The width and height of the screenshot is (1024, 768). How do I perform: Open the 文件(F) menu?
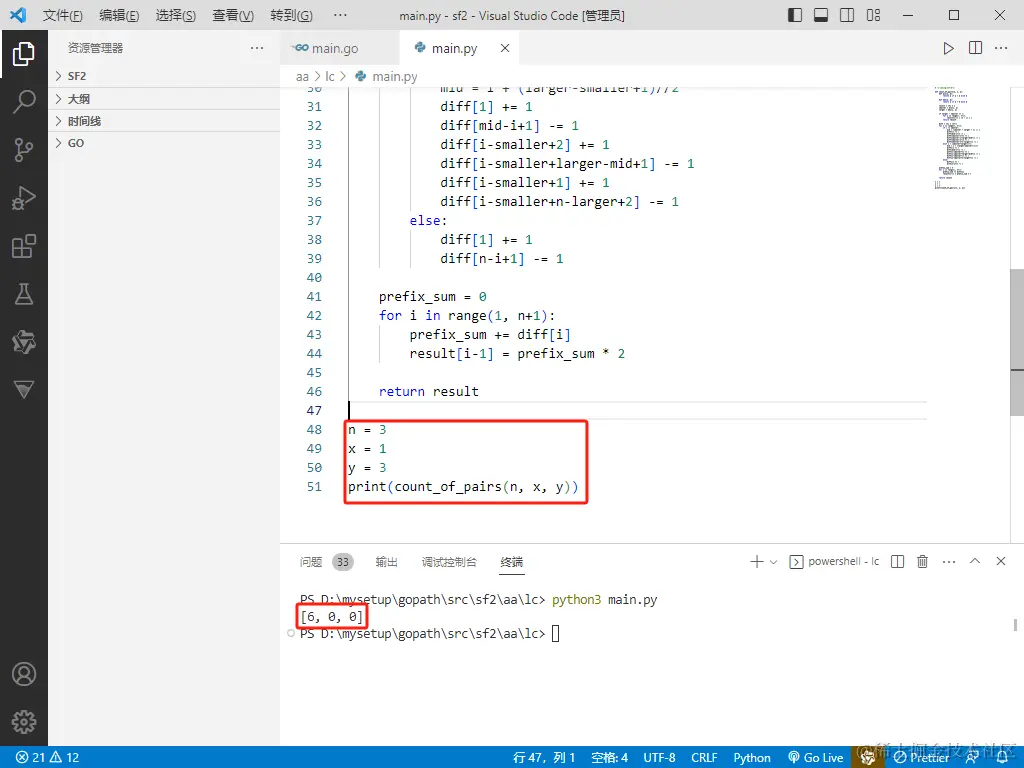63,15
